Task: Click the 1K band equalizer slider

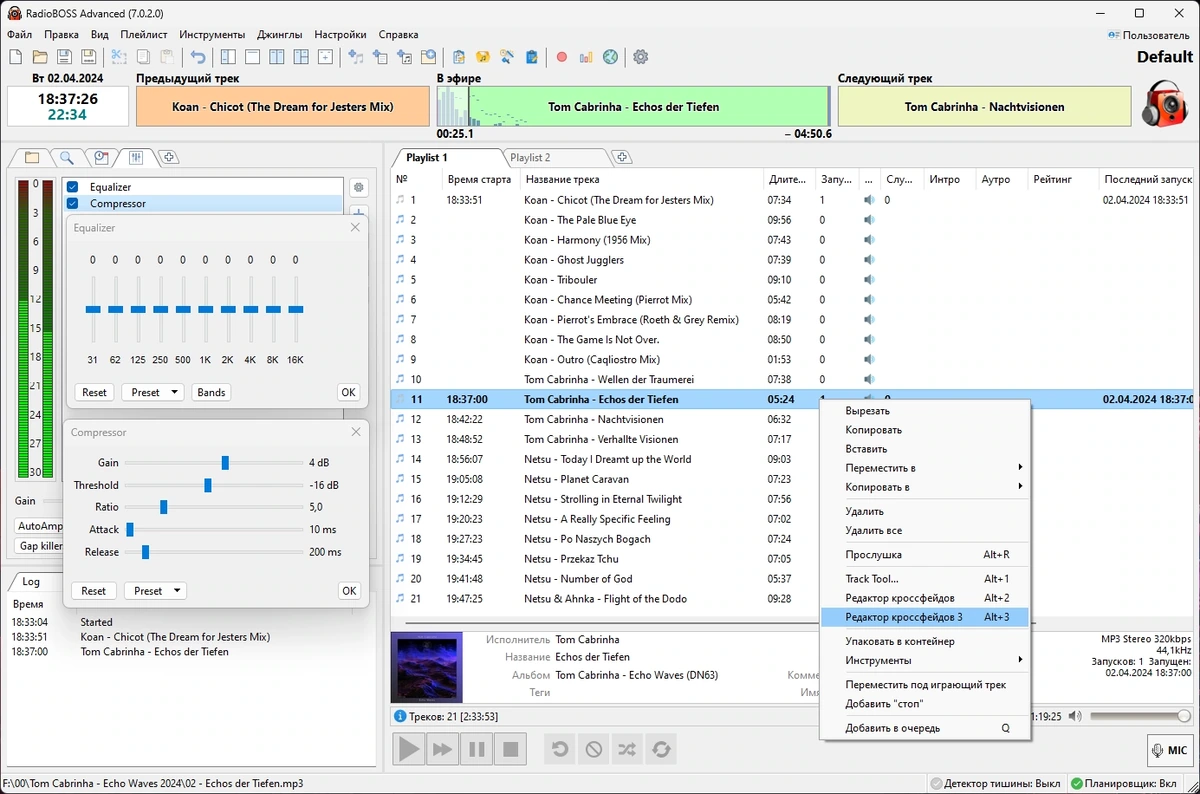Action: tap(205, 310)
